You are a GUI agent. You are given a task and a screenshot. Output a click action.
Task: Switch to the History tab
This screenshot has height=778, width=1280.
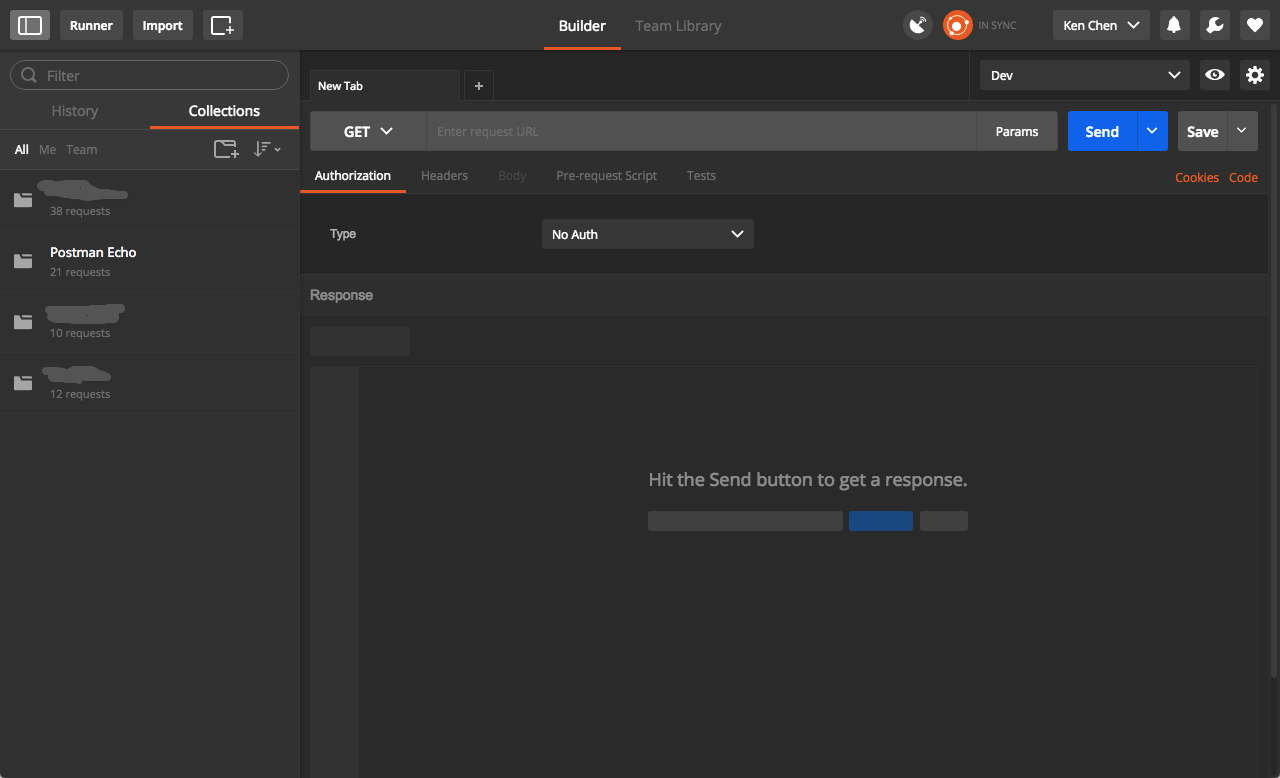[x=75, y=111]
